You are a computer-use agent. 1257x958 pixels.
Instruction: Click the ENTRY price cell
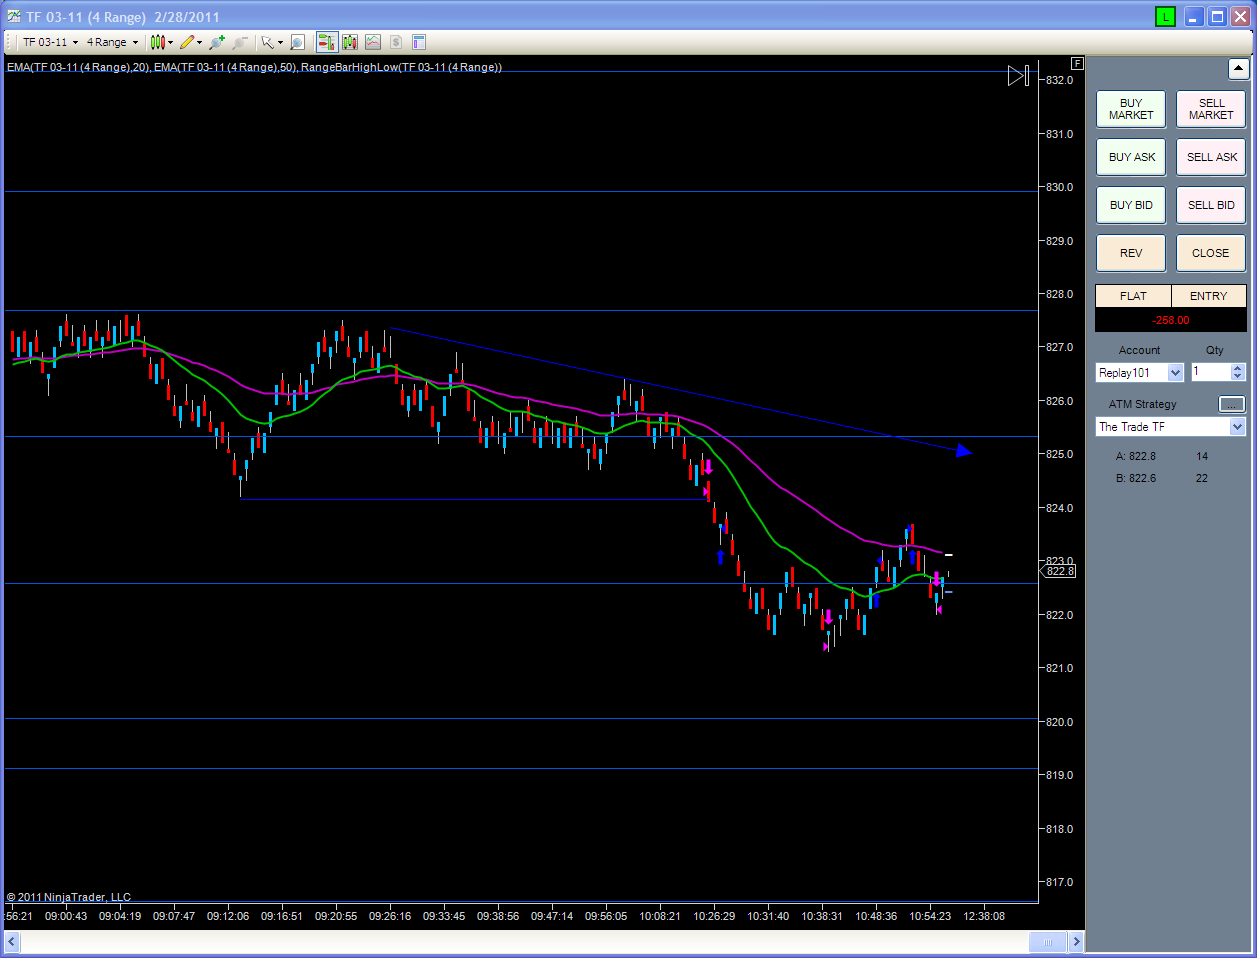[1208, 296]
